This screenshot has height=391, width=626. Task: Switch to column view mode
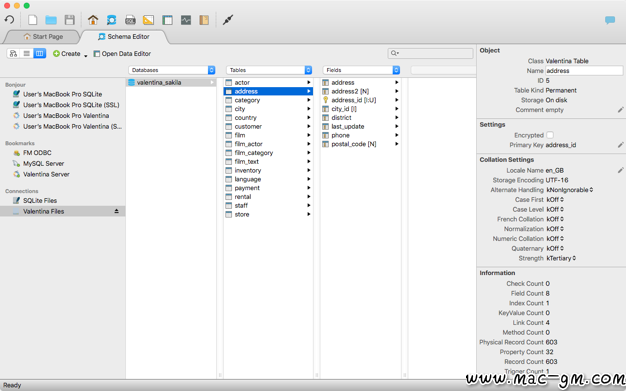point(40,54)
